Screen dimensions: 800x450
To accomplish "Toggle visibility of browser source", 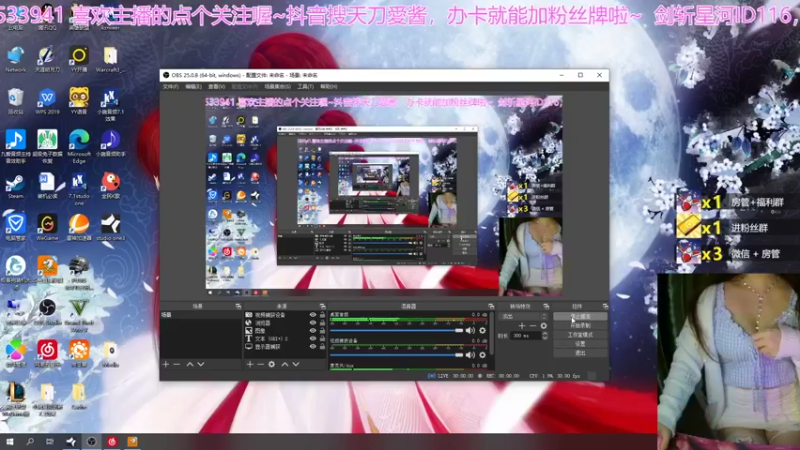I will 313,323.
